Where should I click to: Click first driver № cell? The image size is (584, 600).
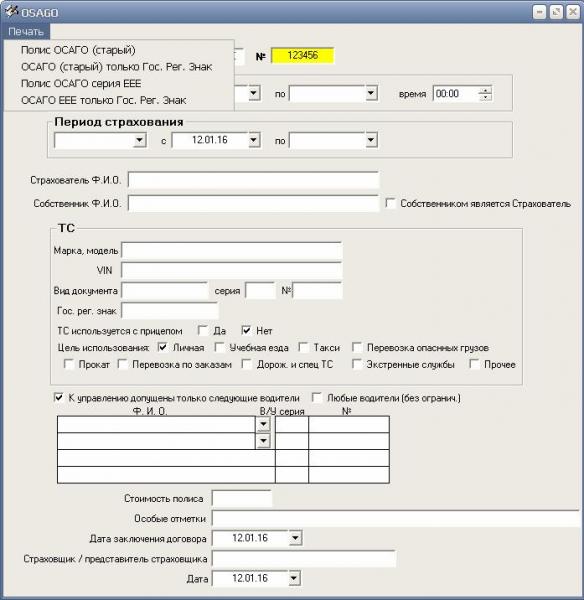point(349,424)
